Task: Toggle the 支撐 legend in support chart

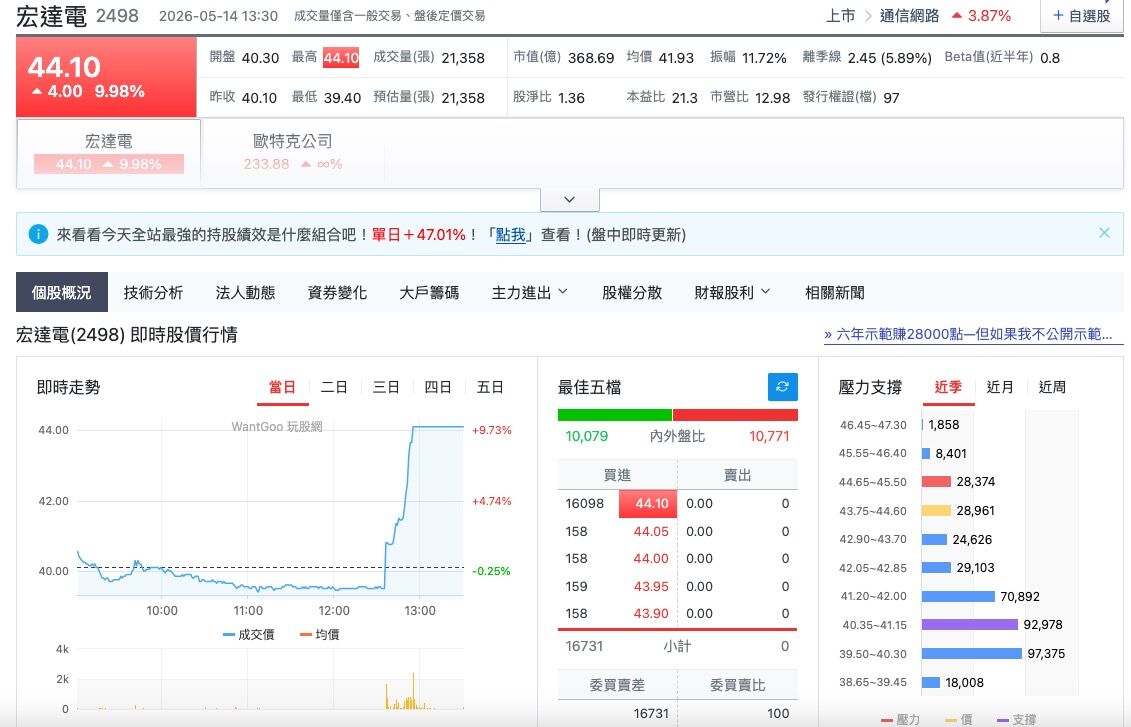Action: click(x=1016, y=719)
